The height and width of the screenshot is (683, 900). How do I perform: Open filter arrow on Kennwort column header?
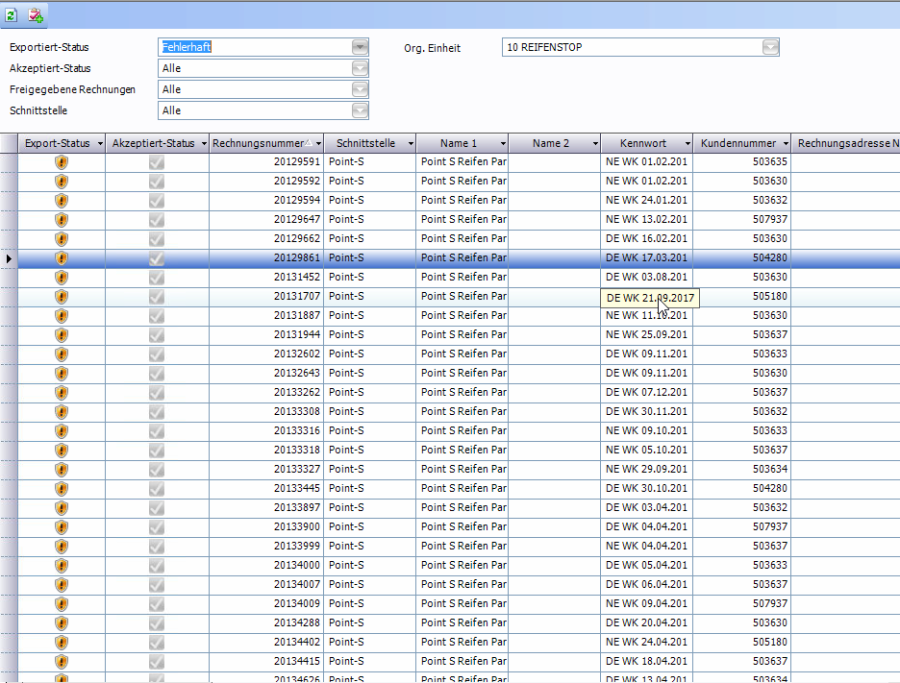[685, 144]
